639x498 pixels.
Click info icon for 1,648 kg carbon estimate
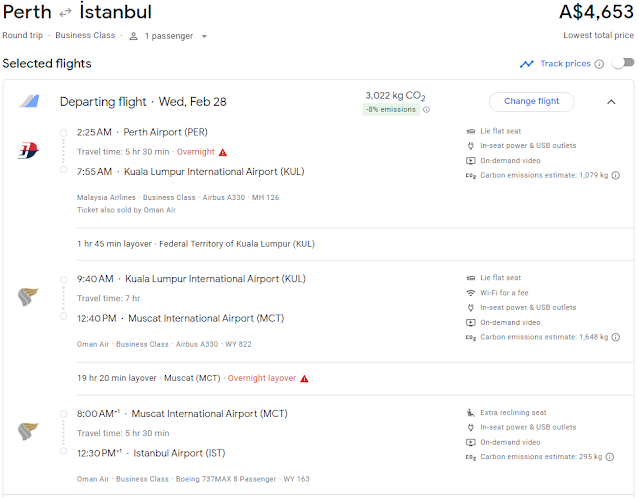point(616,337)
